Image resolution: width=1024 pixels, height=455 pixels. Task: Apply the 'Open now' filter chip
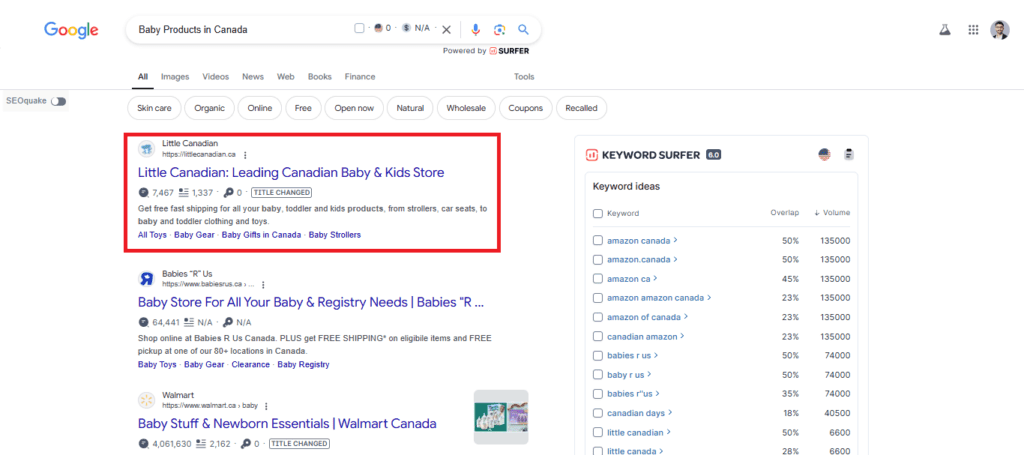[x=354, y=108]
